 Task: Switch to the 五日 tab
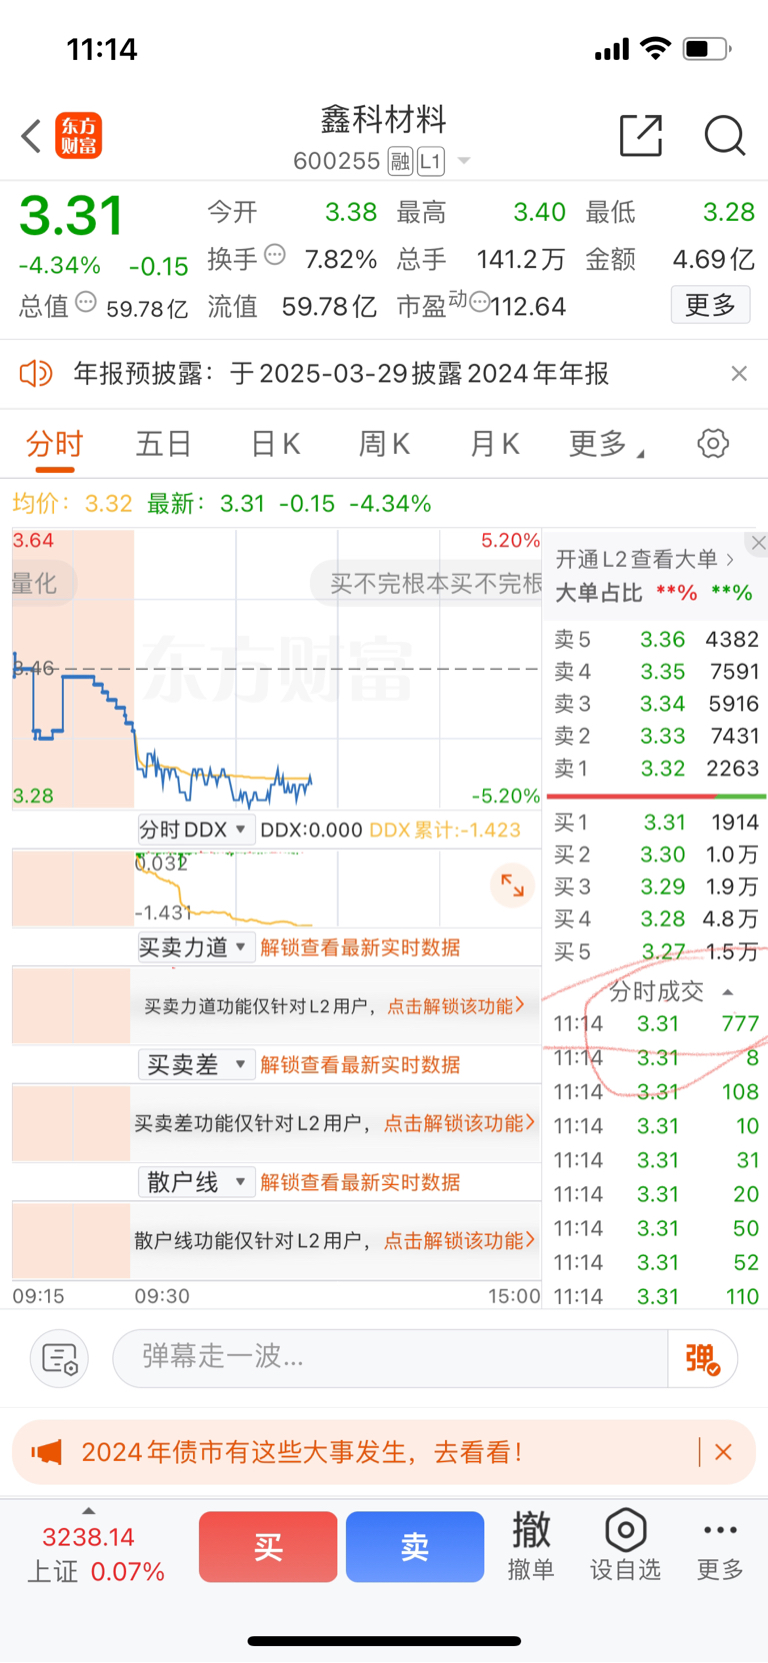pyautogui.click(x=163, y=443)
